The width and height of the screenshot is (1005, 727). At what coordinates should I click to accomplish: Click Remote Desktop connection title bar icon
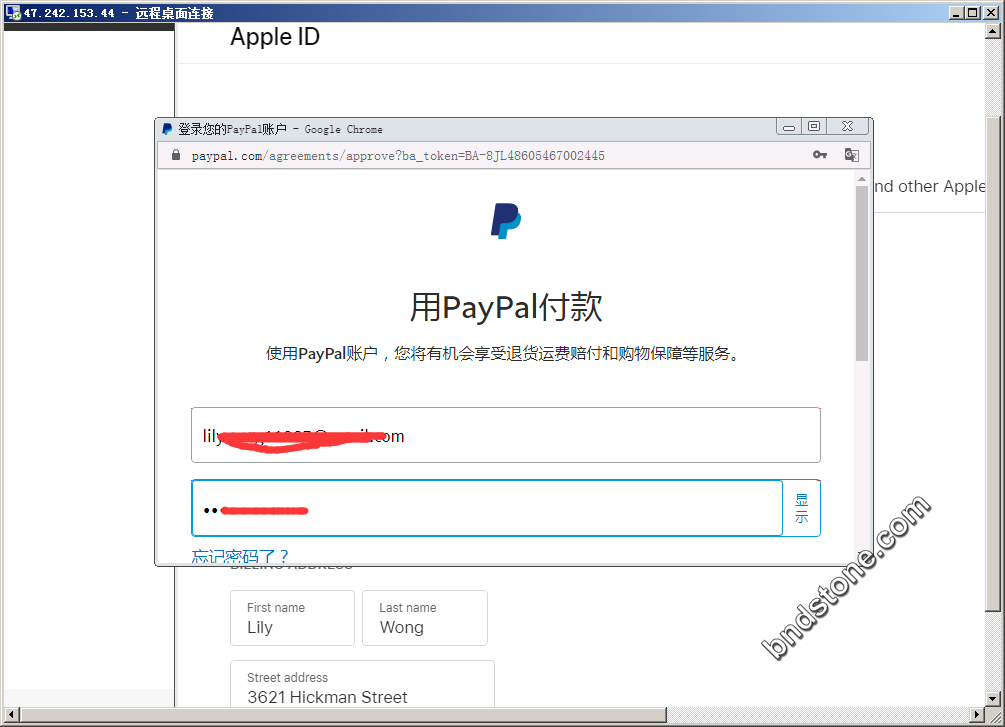[13, 12]
